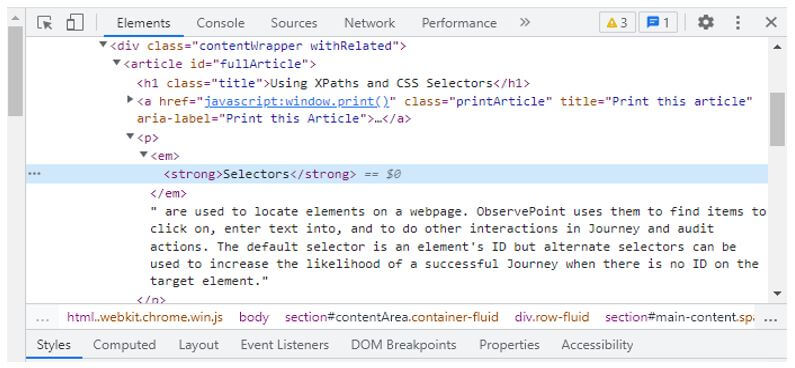Click the title="Print this article" attribute text
The height and width of the screenshot is (368, 795).
pyautogui.click(x=656, y=101)
